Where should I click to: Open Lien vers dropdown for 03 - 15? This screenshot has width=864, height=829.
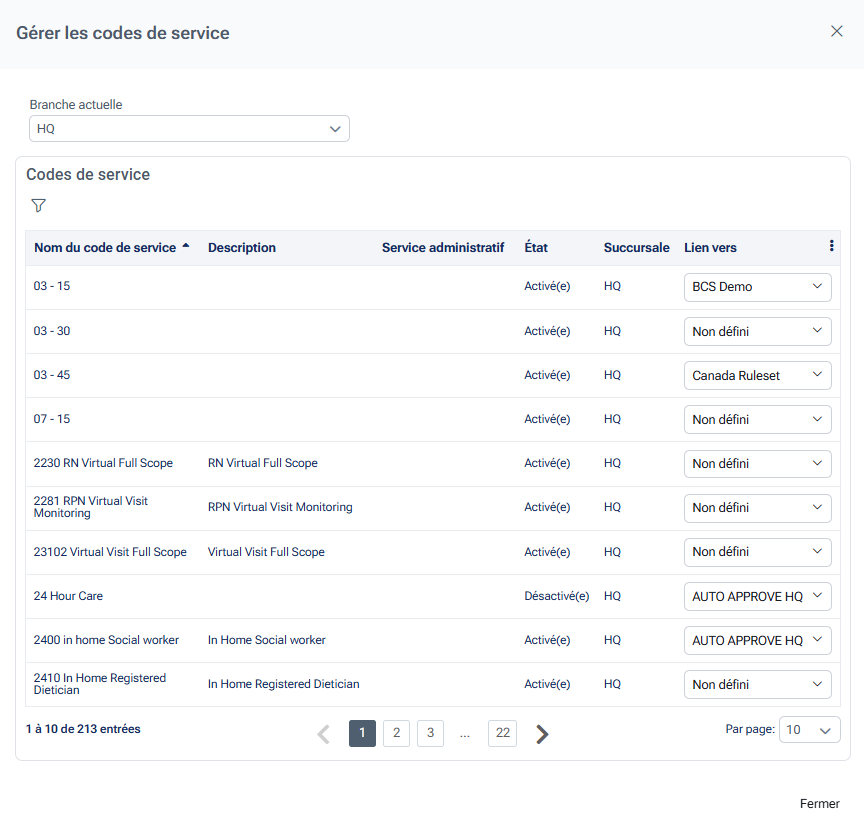coord(757,287)
